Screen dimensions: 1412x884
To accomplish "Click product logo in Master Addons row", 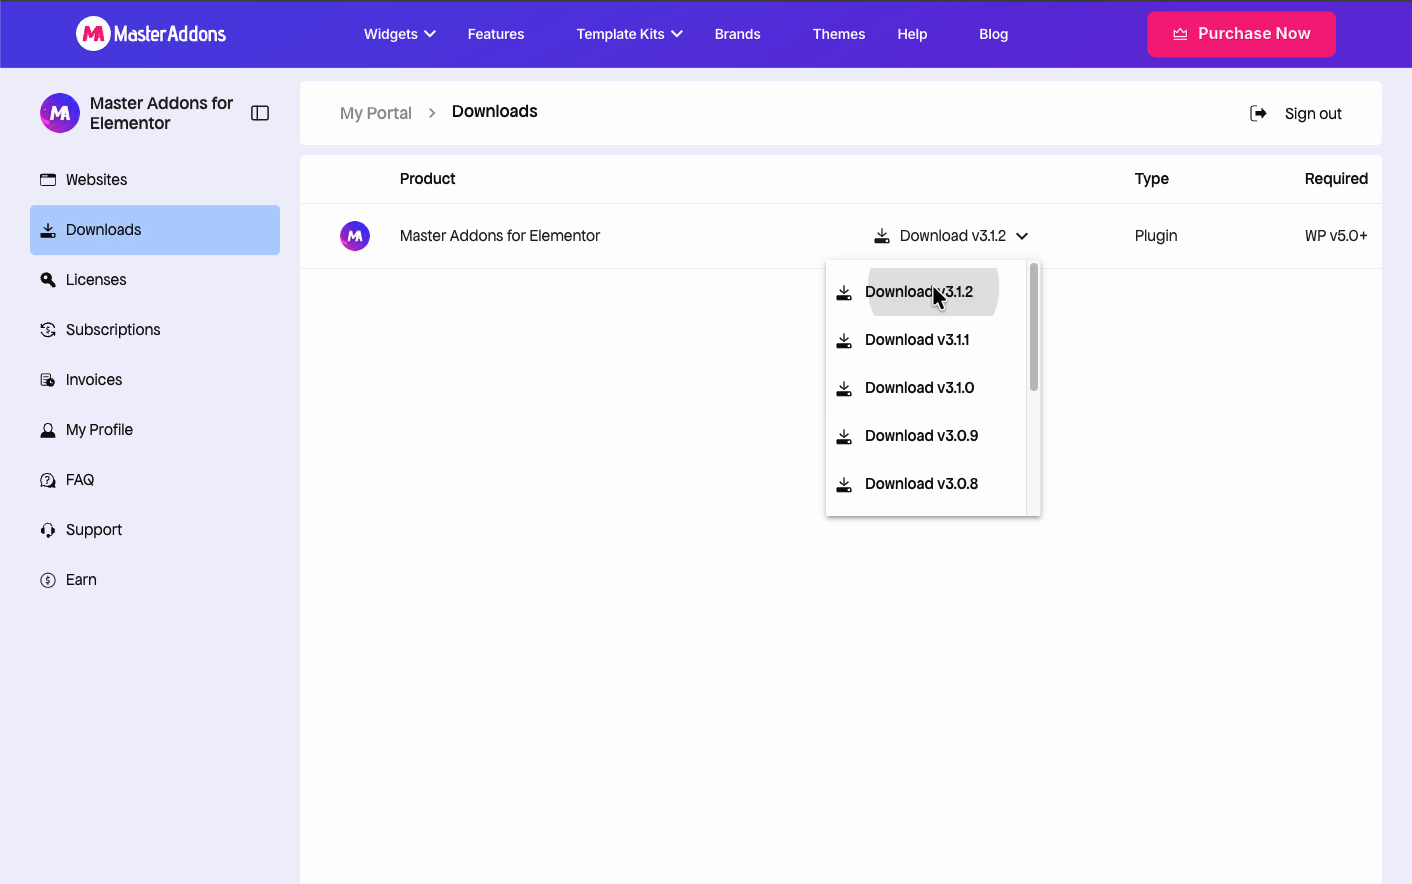I will coord(355,236).
